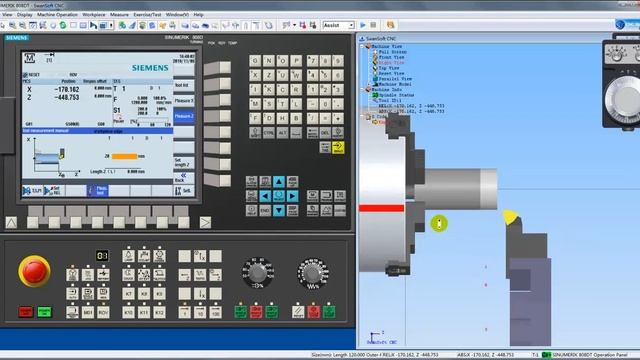Click the green circular refresh icon in toolbar
The width and height of the screenshot is (640, 360).
tap(63, 25)
